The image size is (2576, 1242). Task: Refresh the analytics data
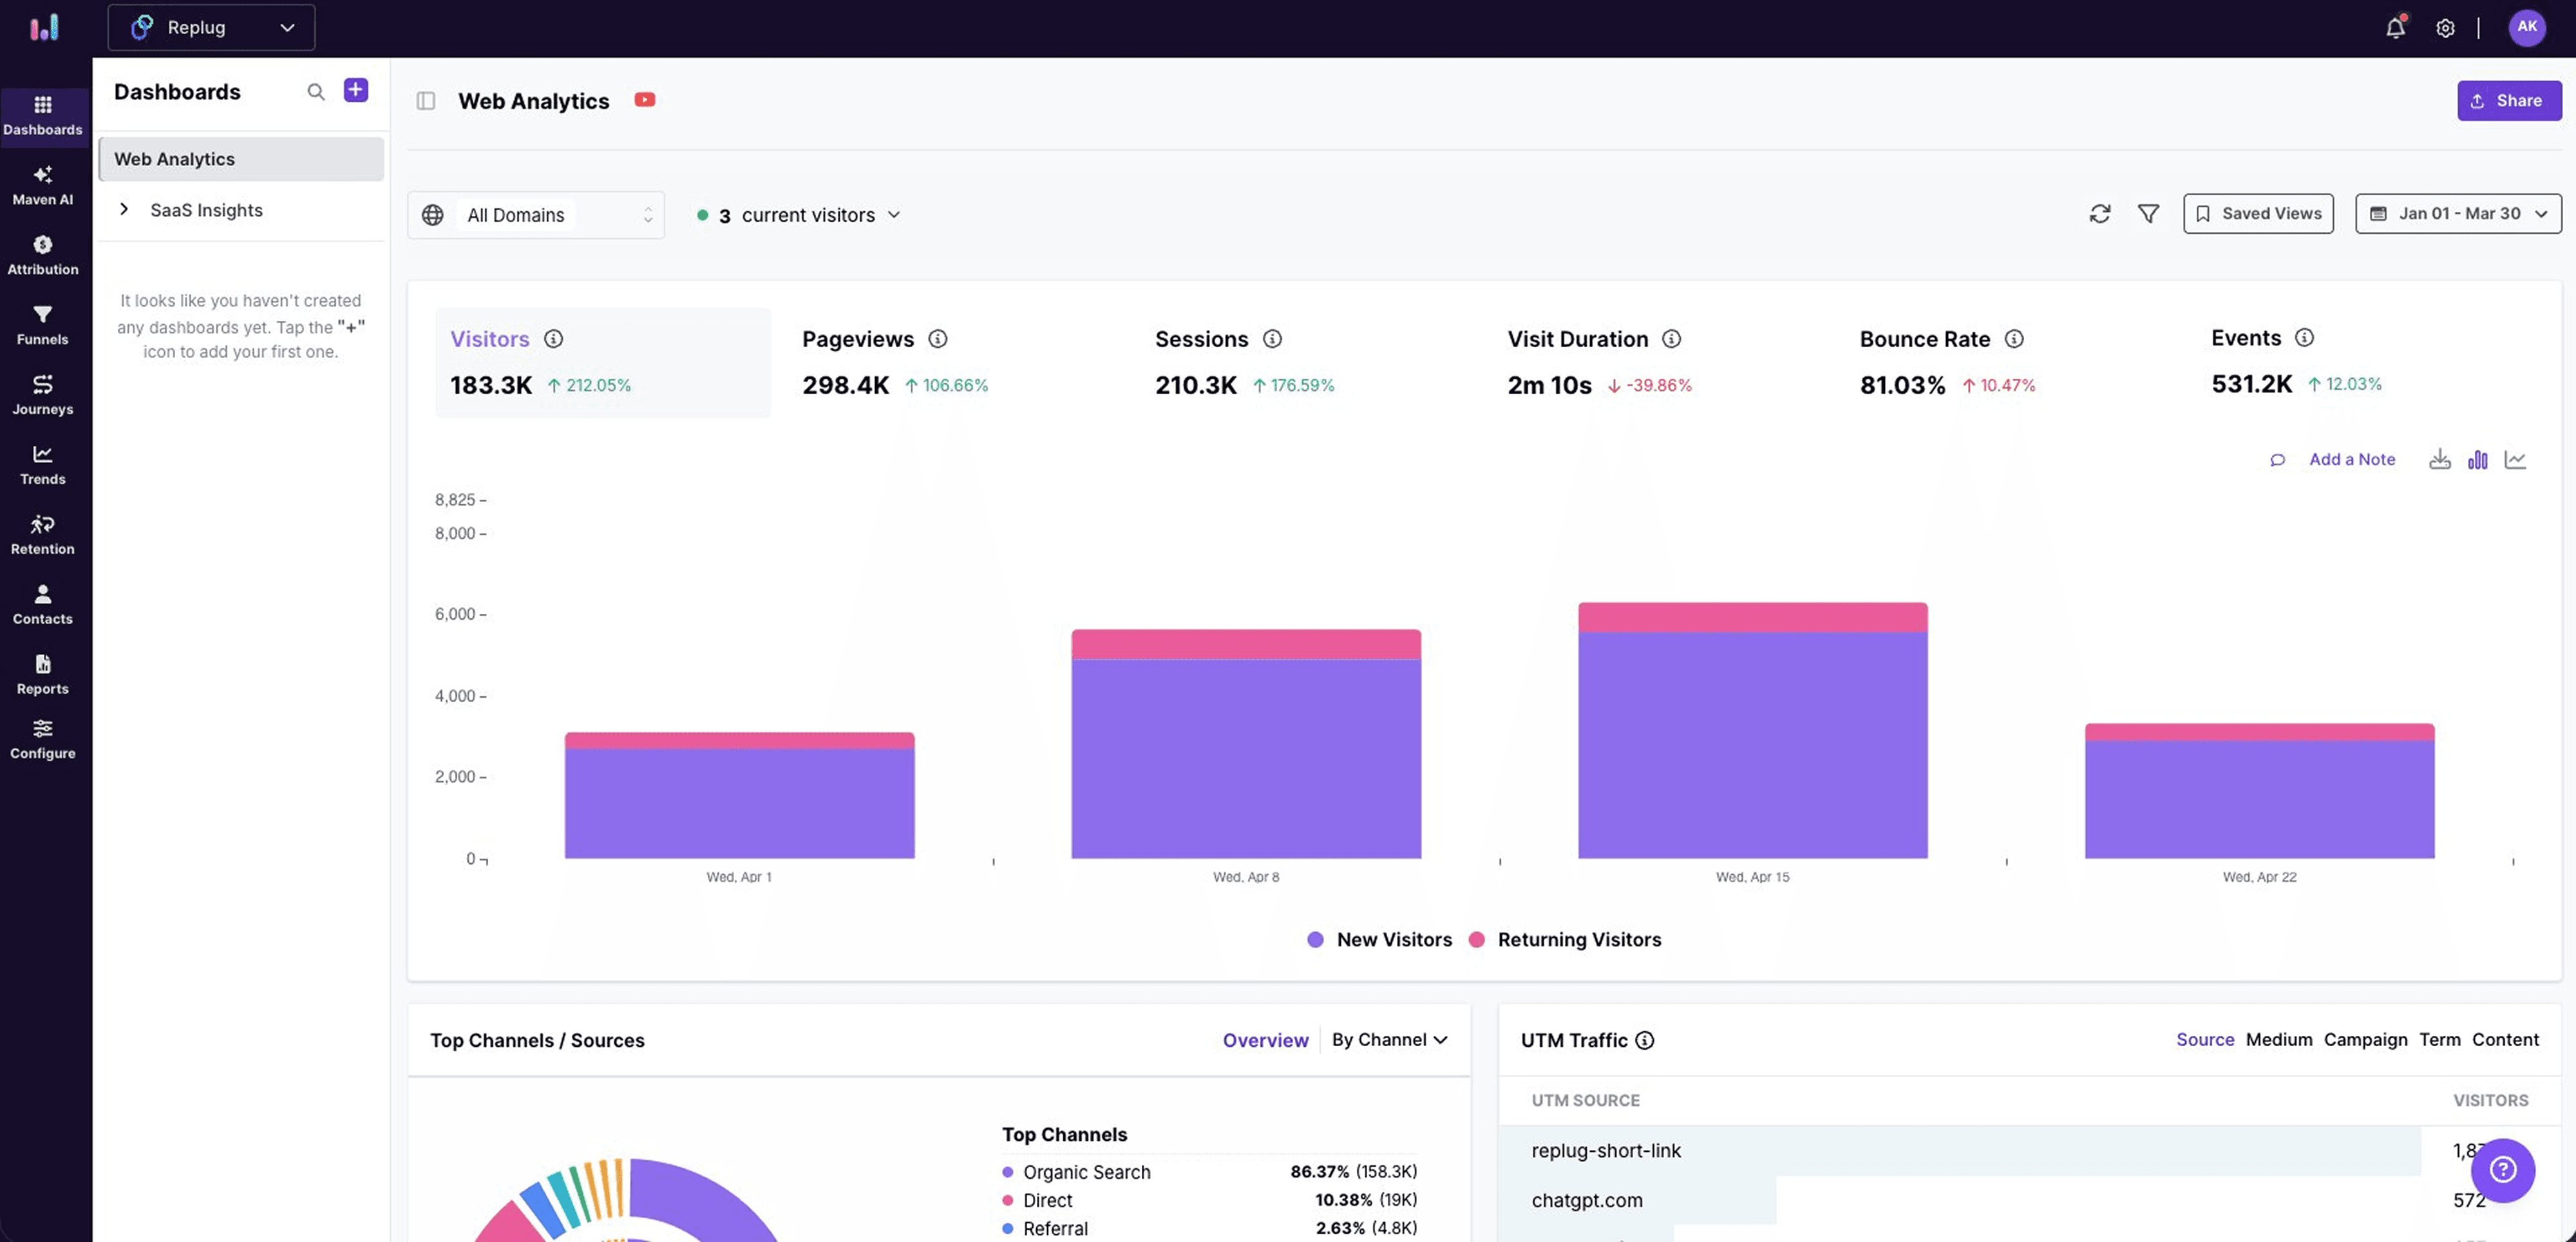[x=2100, y=214]
